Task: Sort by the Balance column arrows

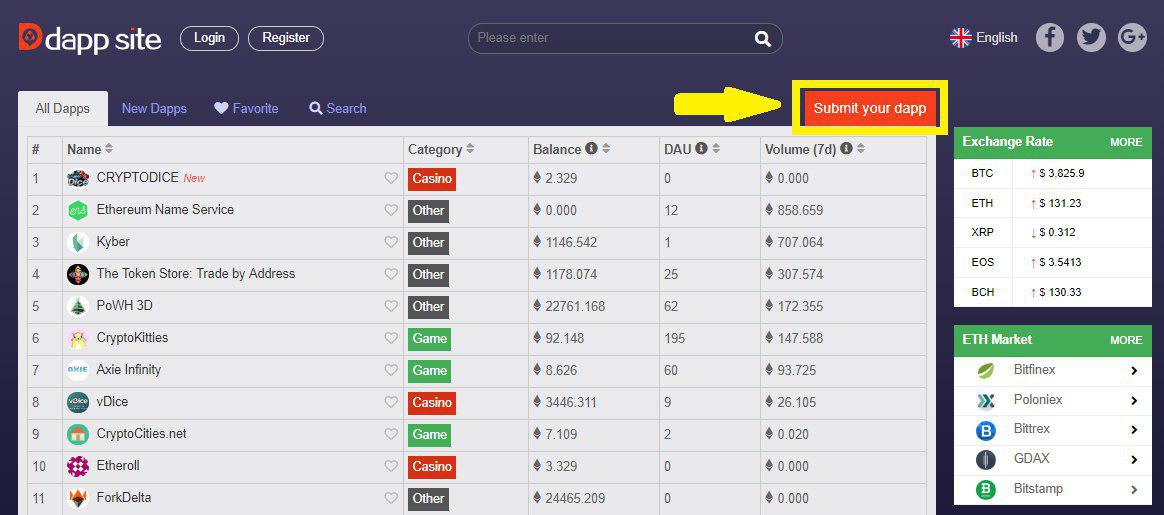Action: click(606, 149)
